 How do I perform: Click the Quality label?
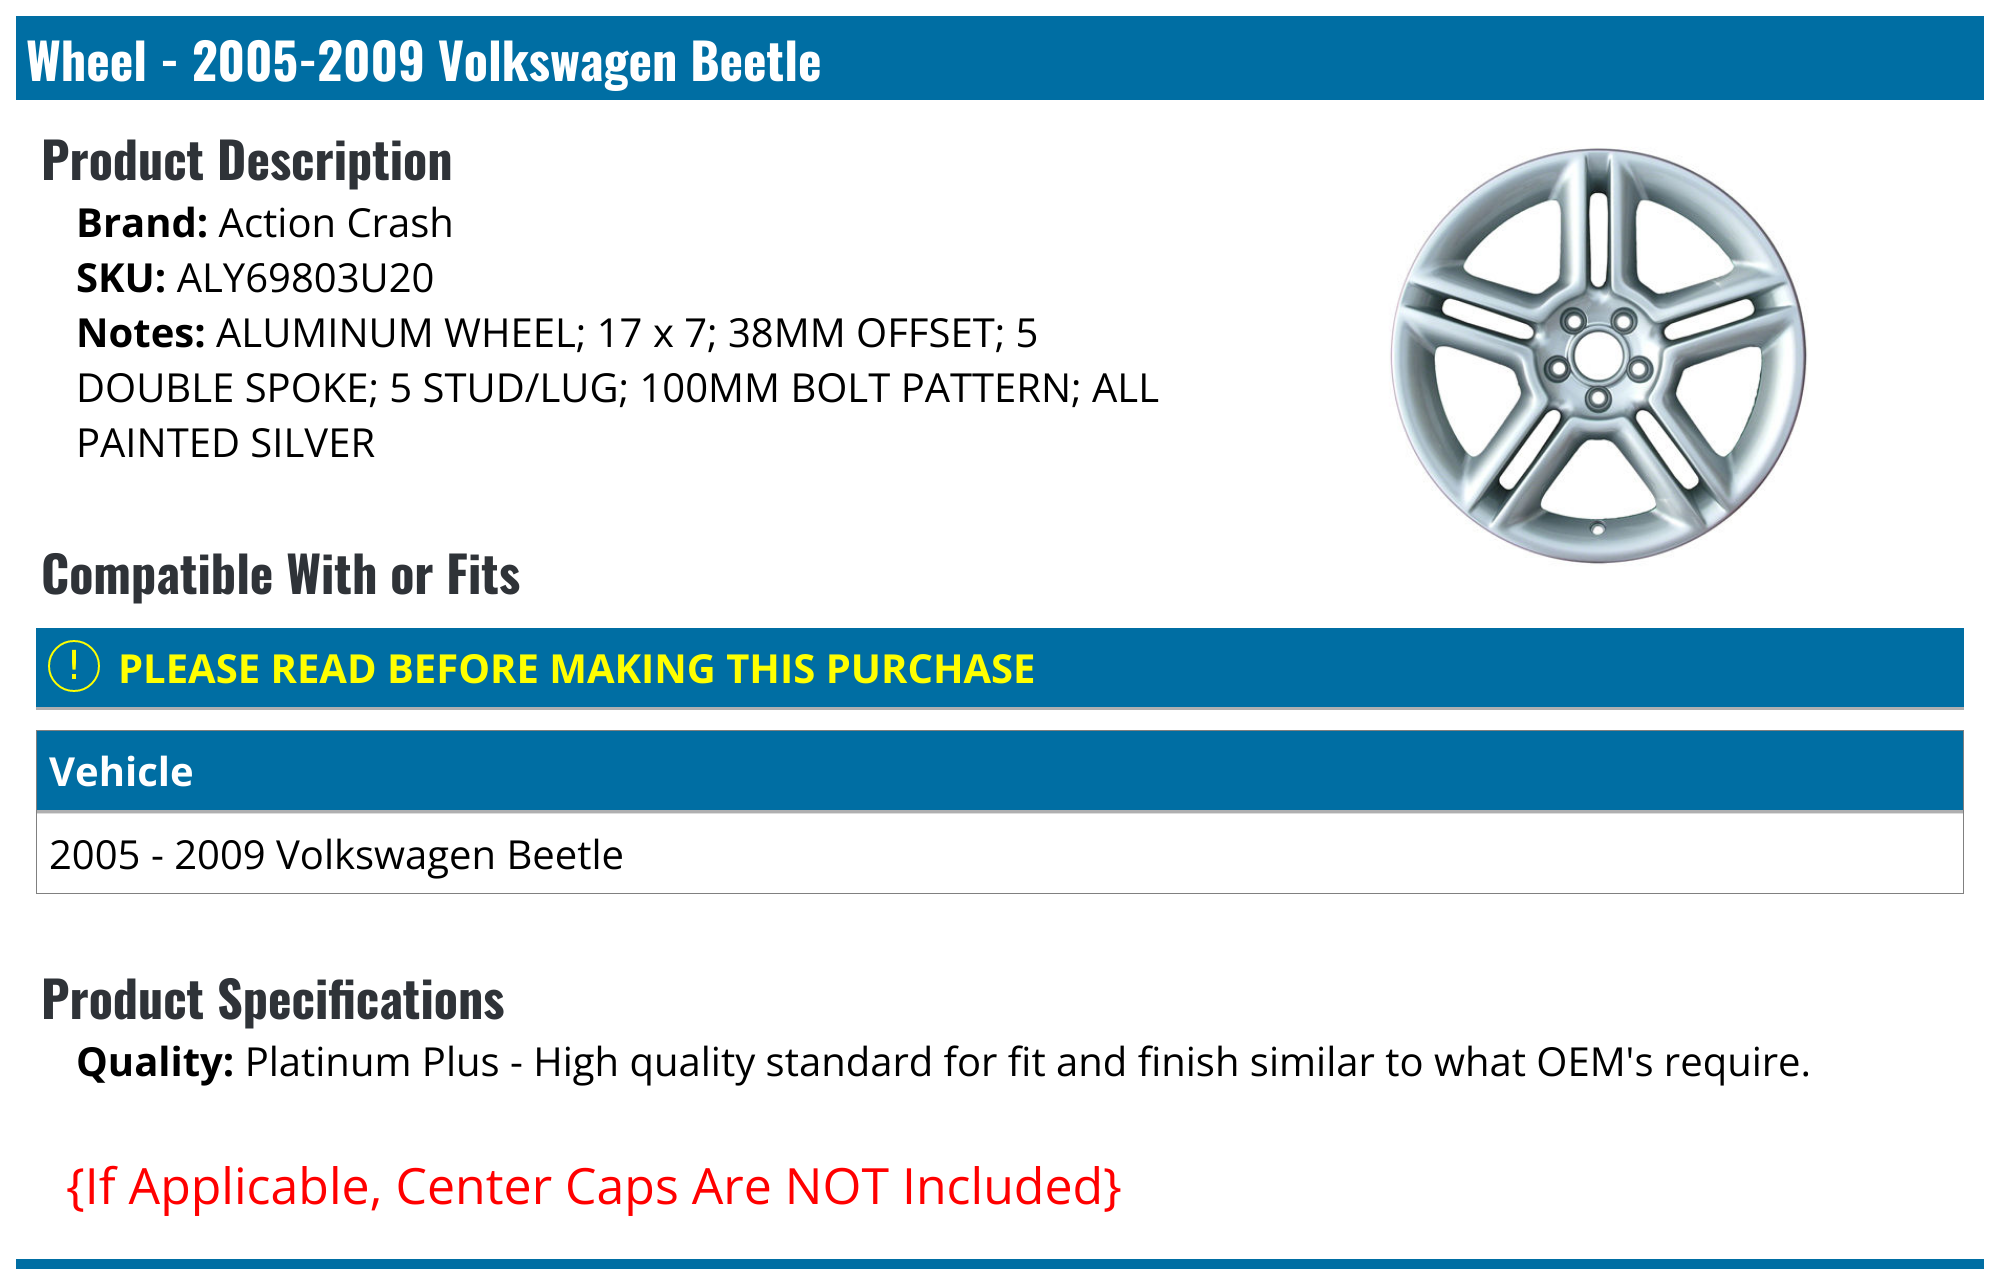(155, 1062)
